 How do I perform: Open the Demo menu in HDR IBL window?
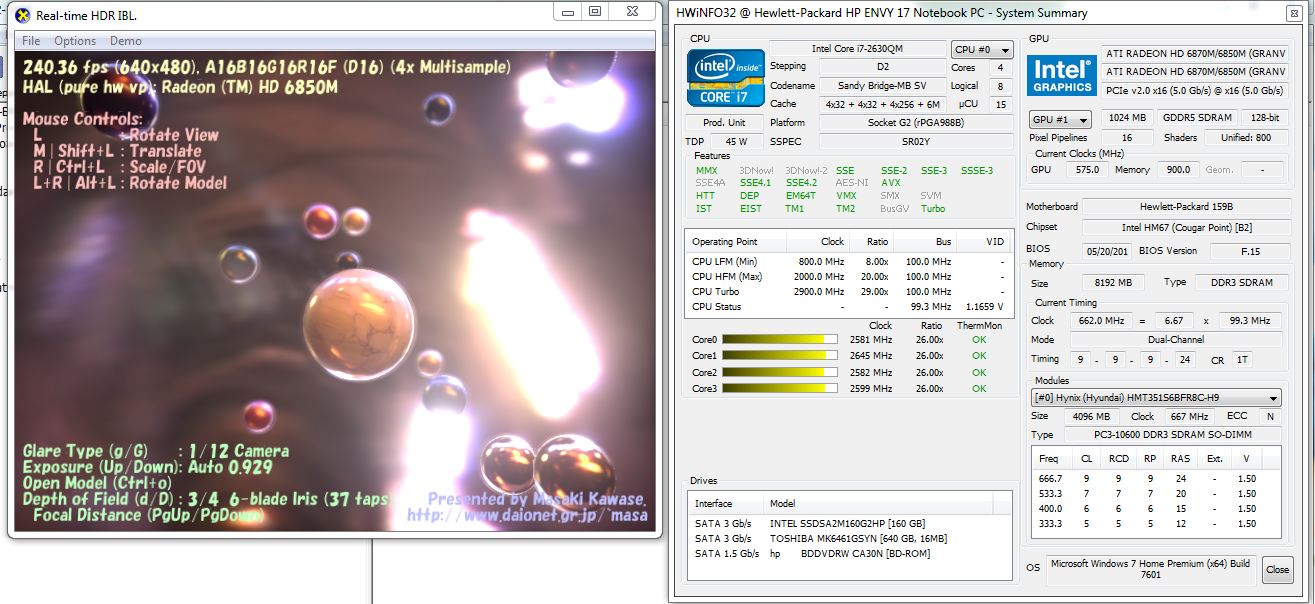(126, 41)
